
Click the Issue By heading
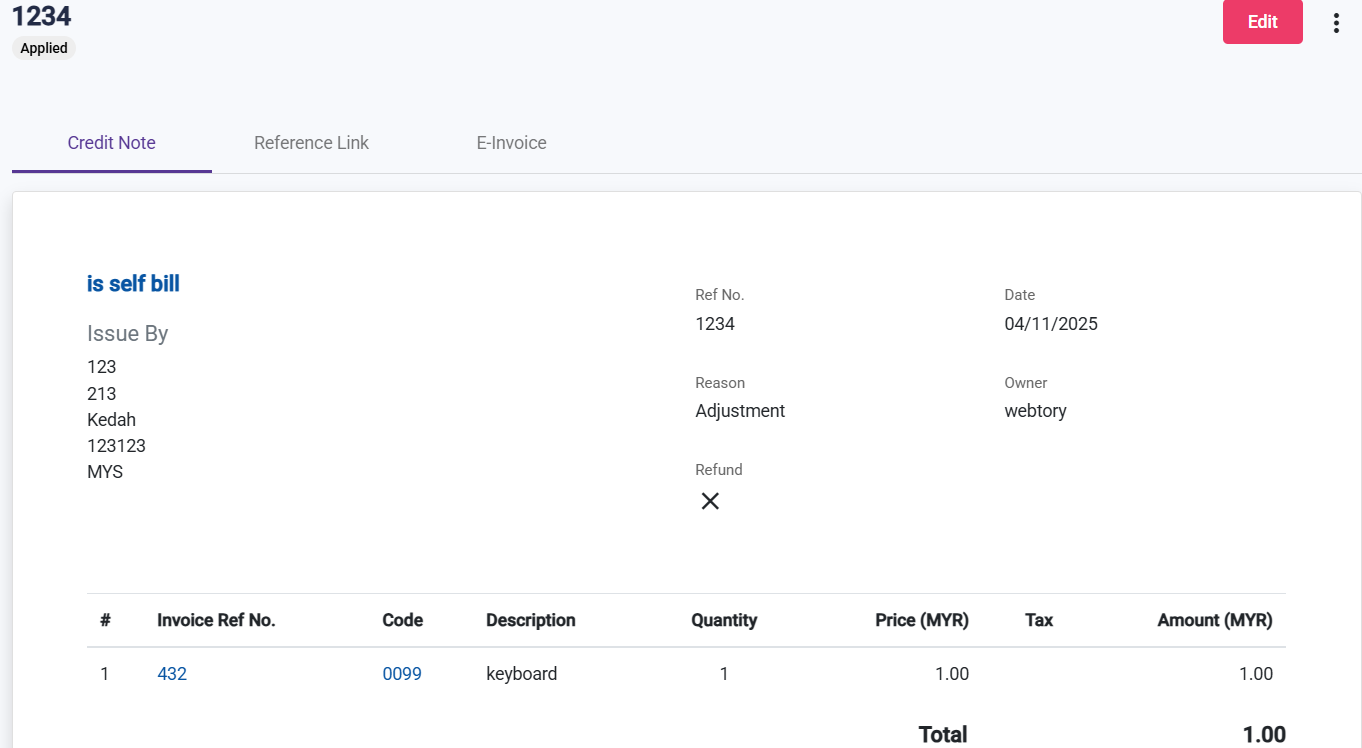click(x=128, y=334)
